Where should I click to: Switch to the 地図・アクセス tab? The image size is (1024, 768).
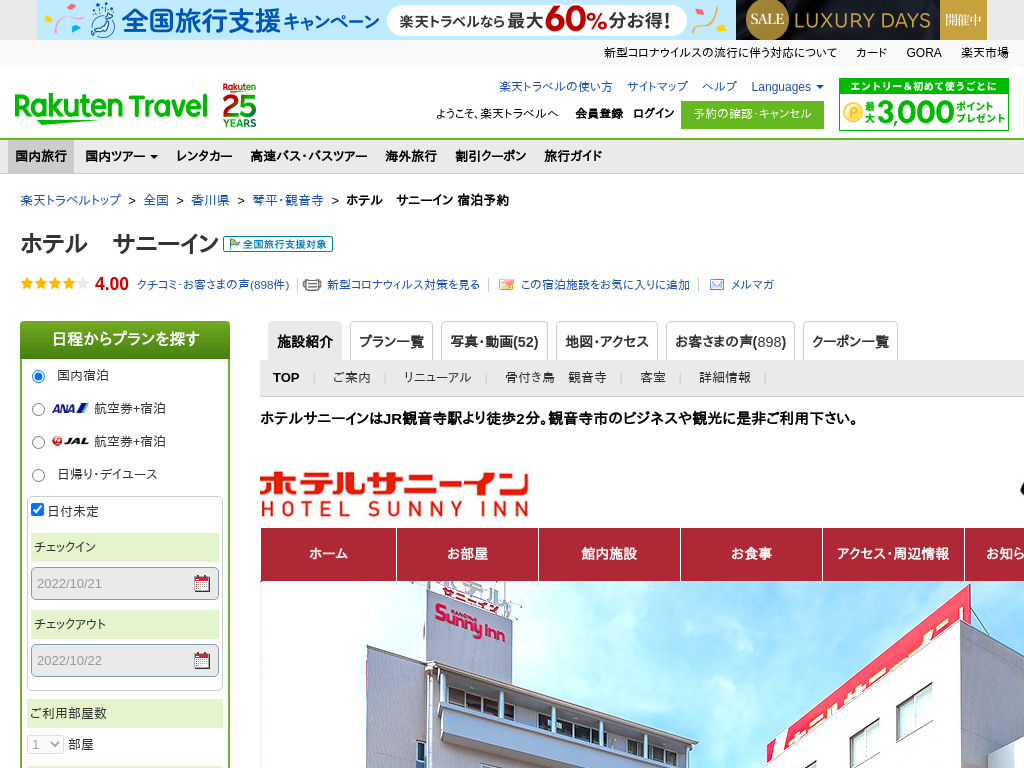607,341
